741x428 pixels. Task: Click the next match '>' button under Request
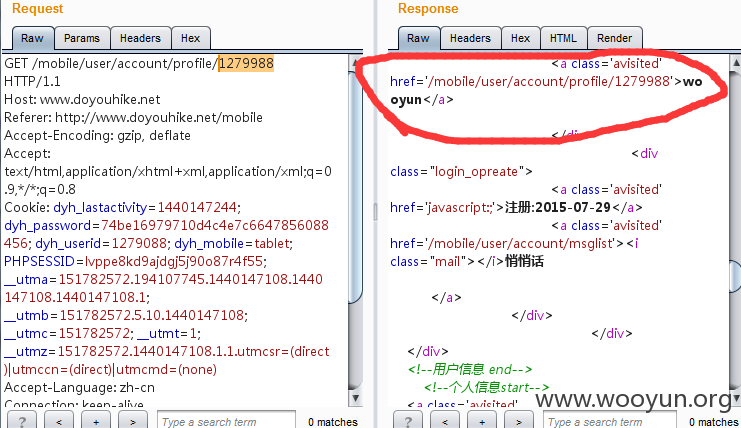click(x=133, y=420)
